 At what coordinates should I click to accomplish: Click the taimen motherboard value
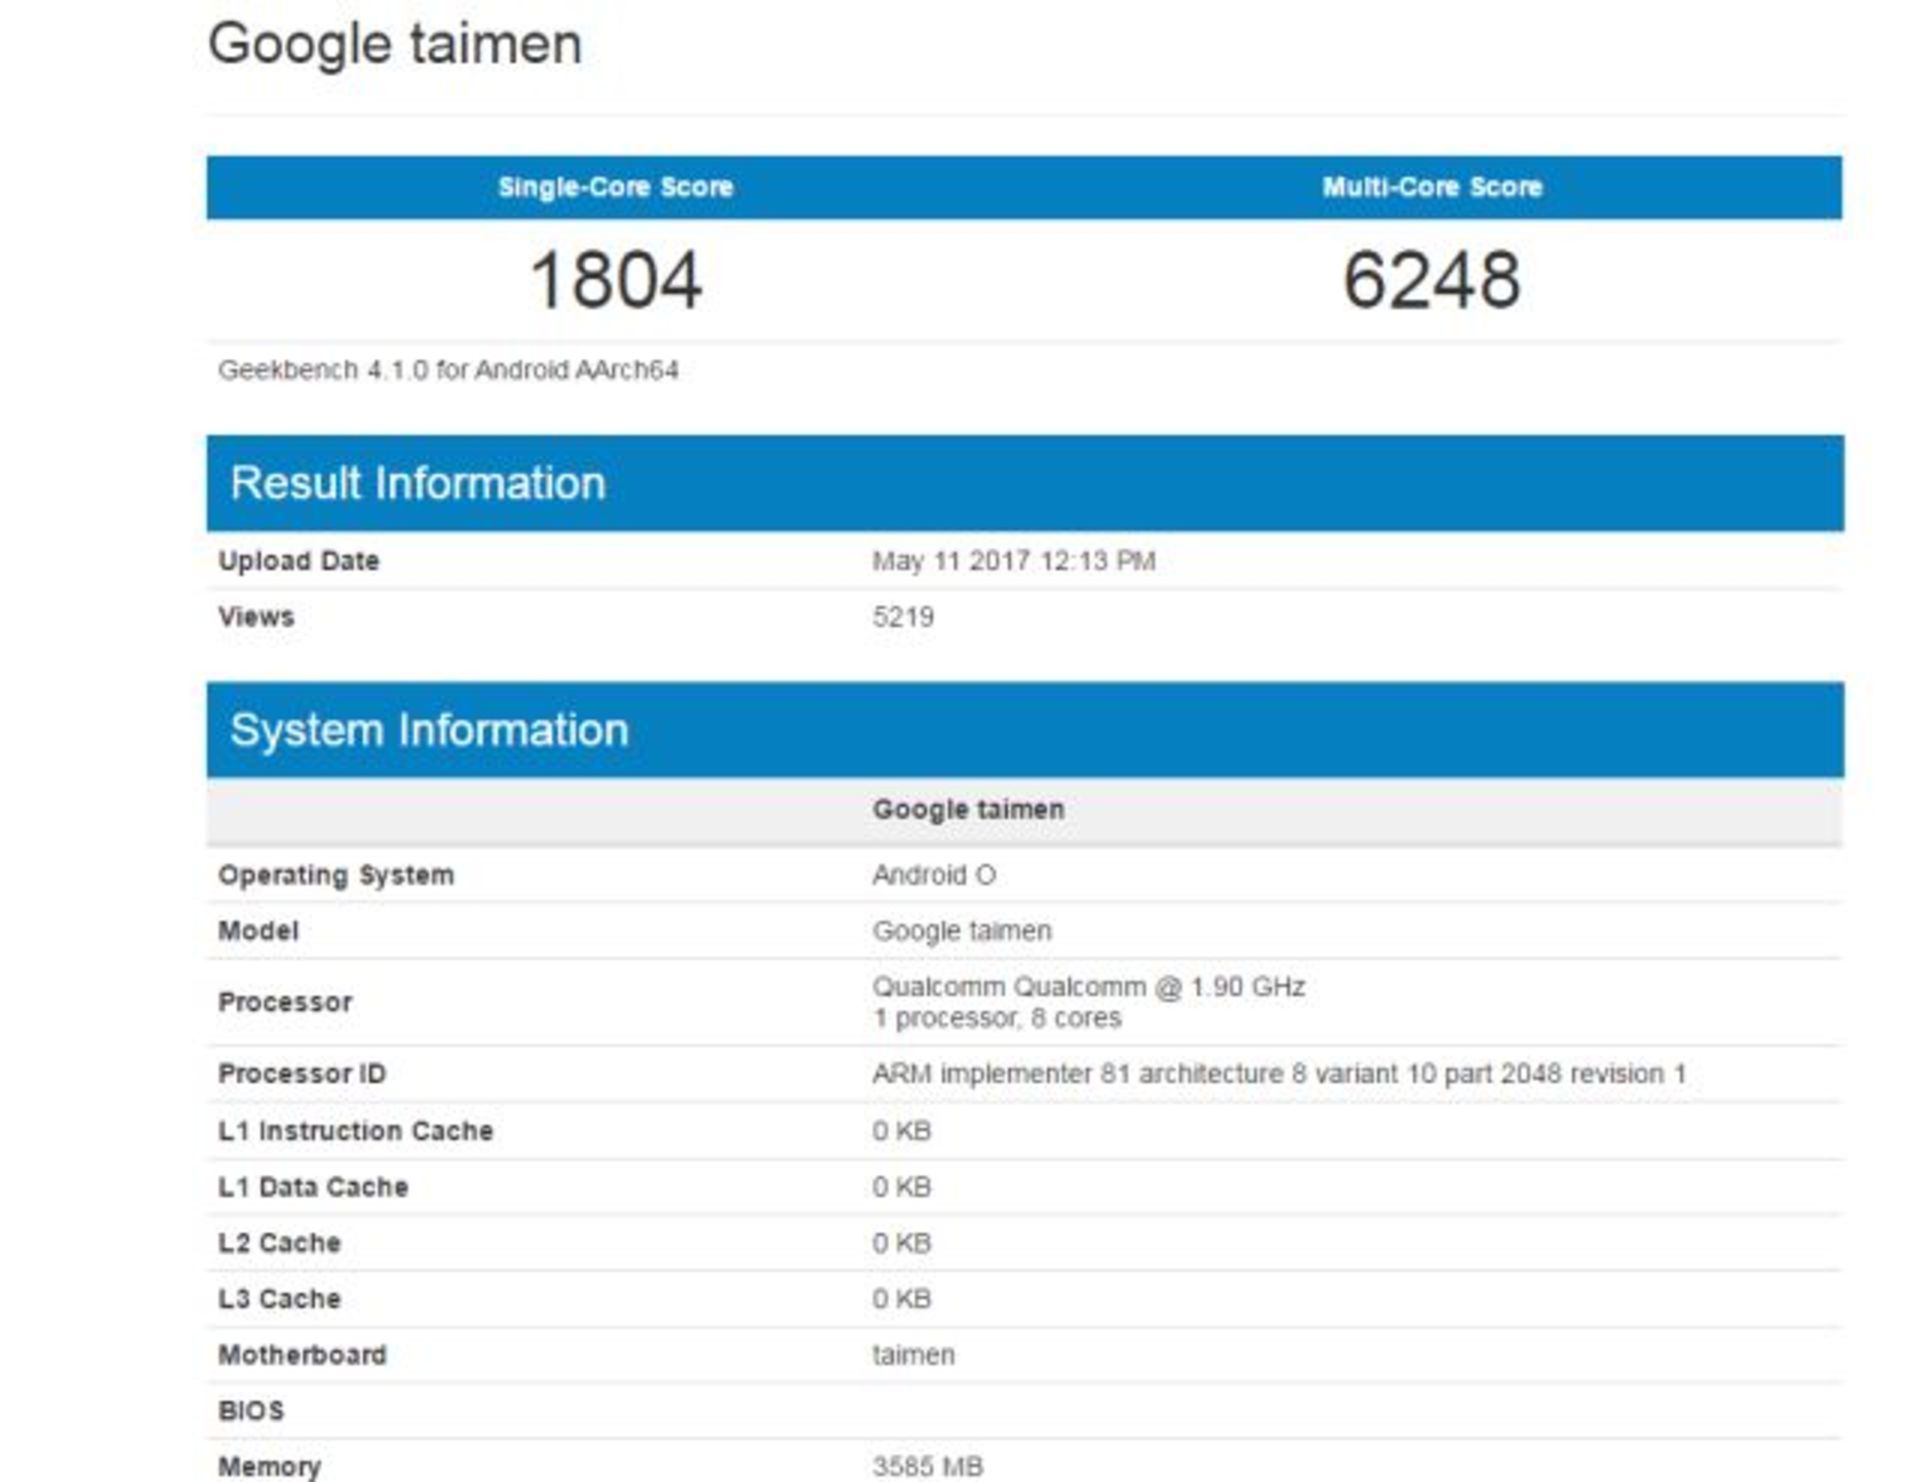(913, 1355)
